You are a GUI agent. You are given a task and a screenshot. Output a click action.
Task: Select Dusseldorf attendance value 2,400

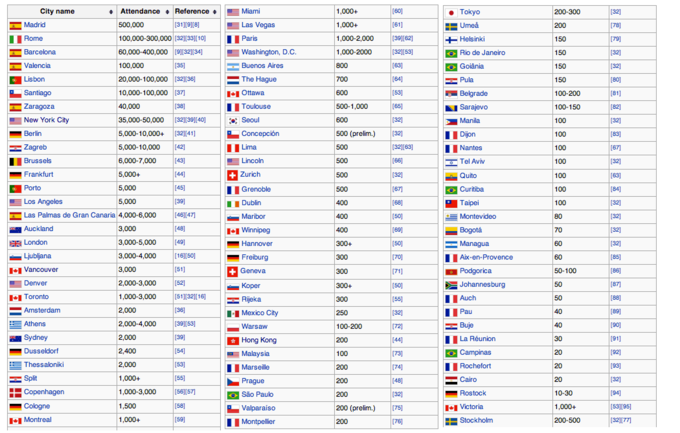pyautogui.click(x=127, y=351)
